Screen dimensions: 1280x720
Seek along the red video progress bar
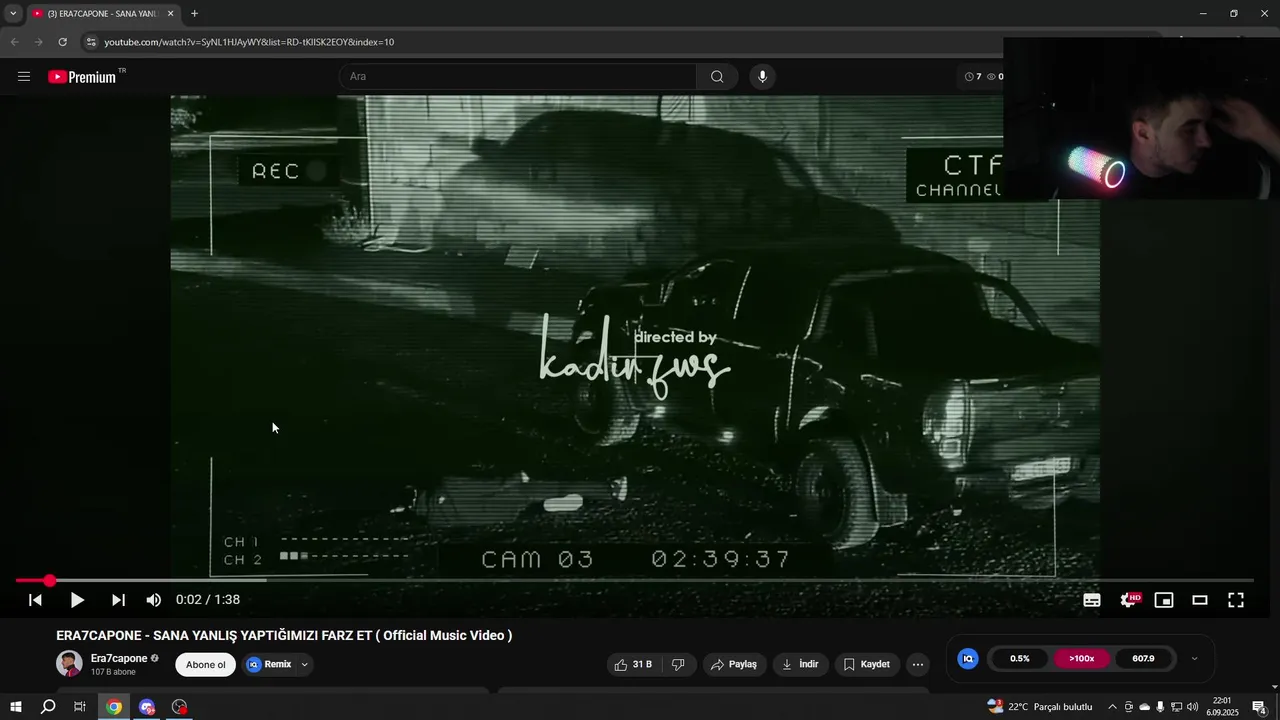click(x=634, y=580)
